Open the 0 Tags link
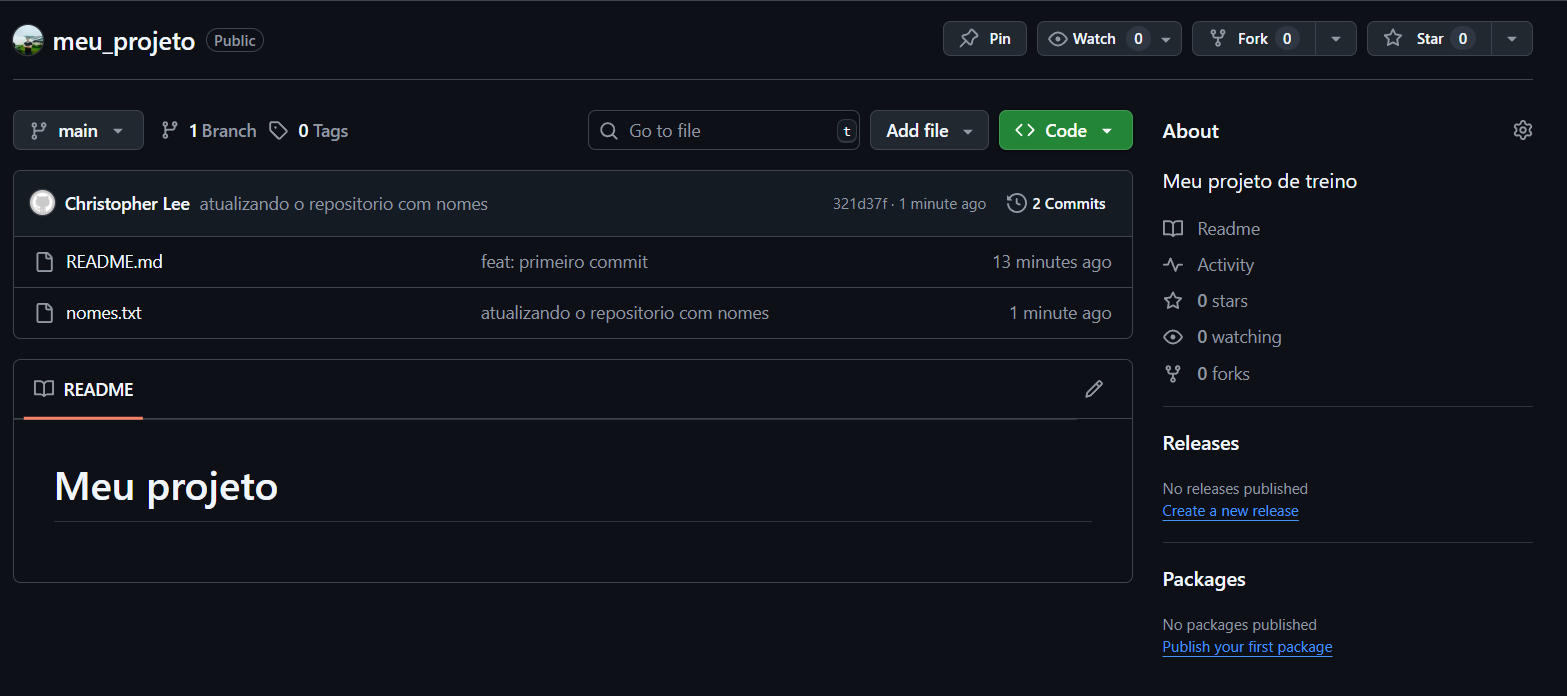 309,130
